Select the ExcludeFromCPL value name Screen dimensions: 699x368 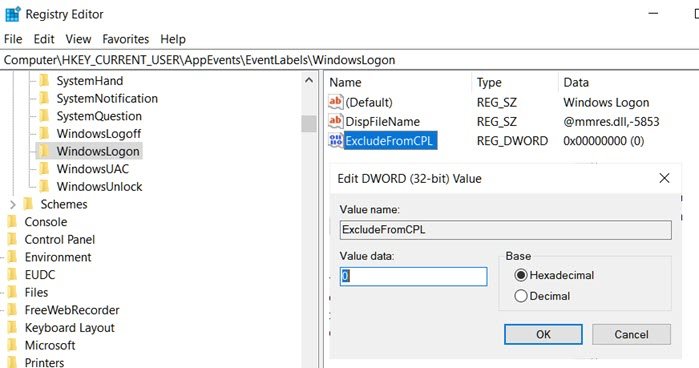[389, 141]
